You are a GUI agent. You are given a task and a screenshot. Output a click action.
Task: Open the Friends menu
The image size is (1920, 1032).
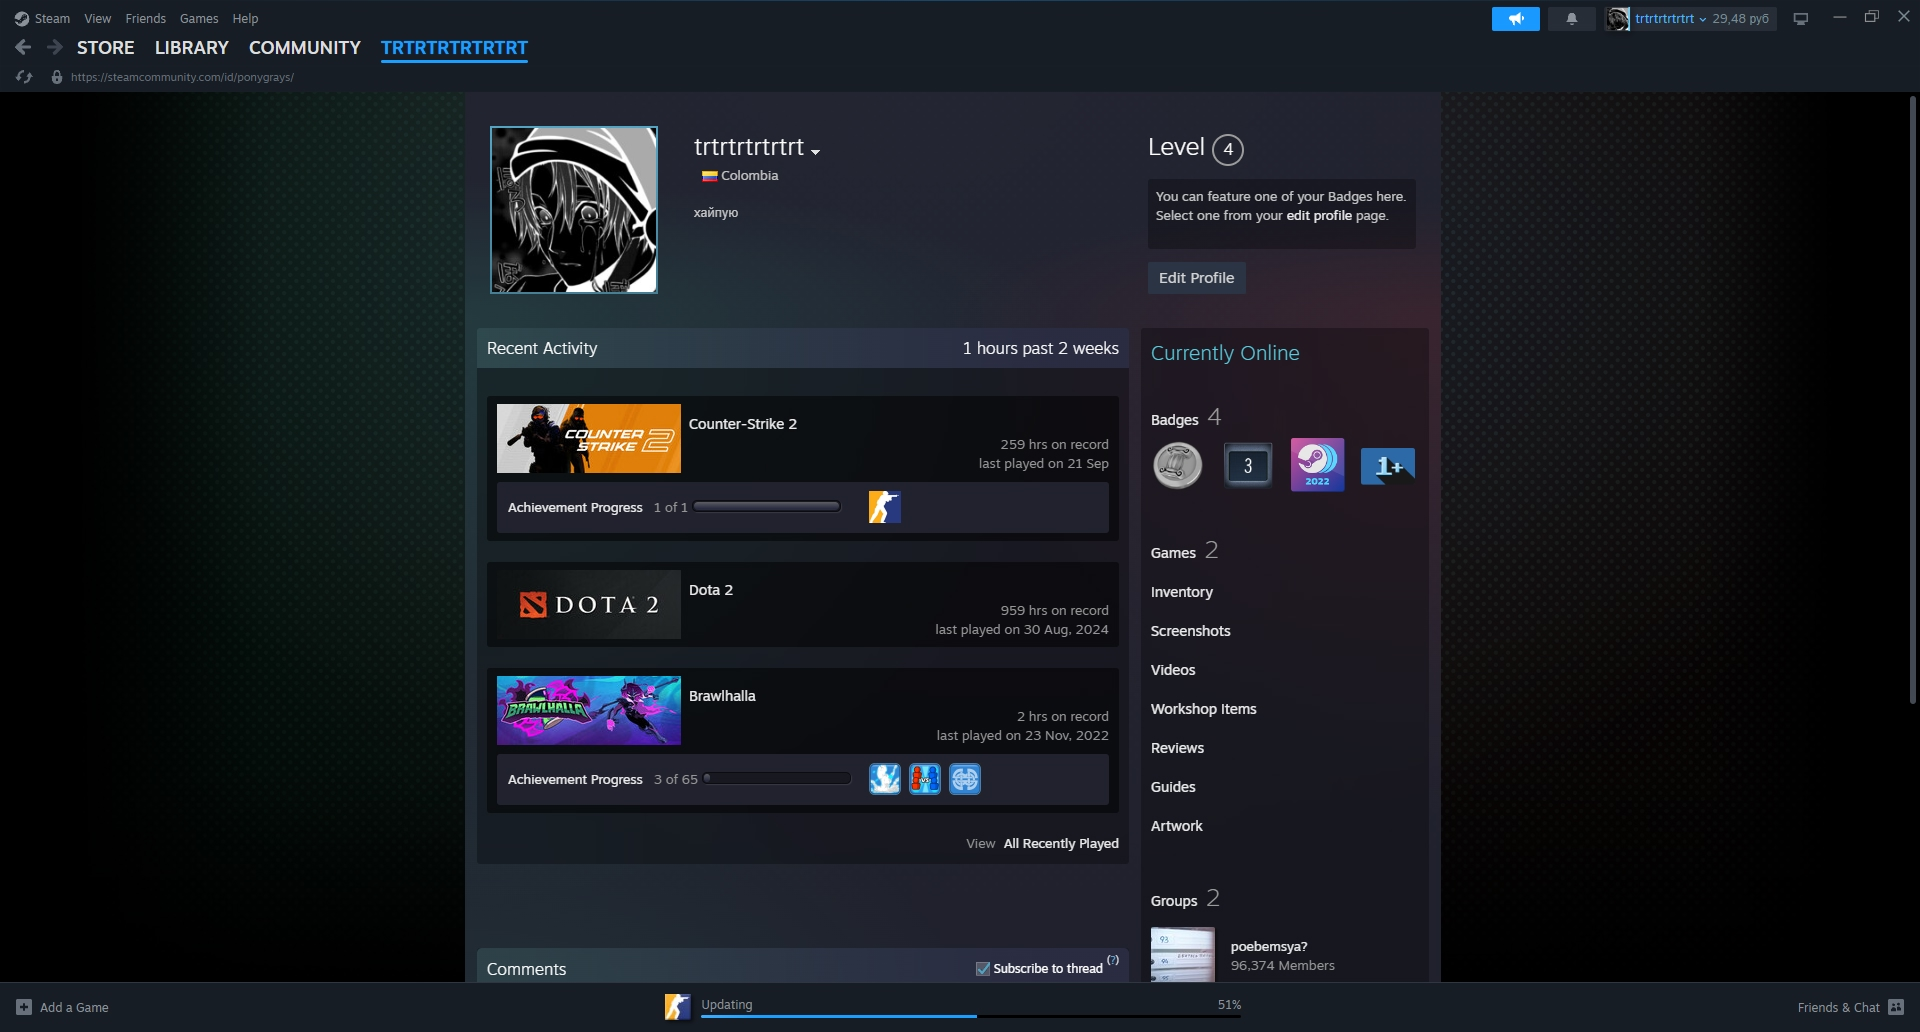pos(146,19)
